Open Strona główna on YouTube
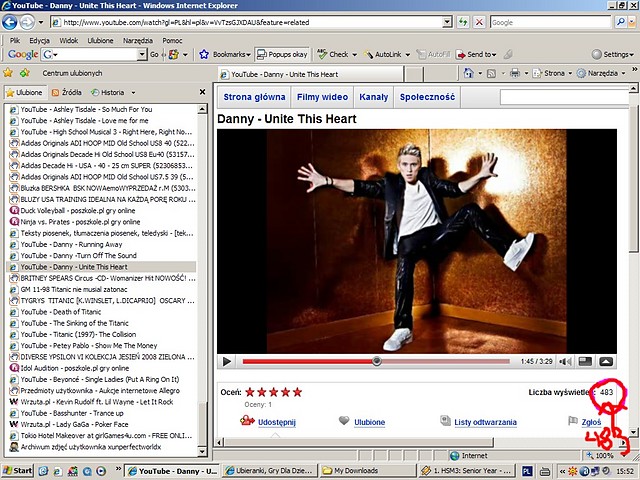Viewport: 640px width, 480px height. [254, 97]
